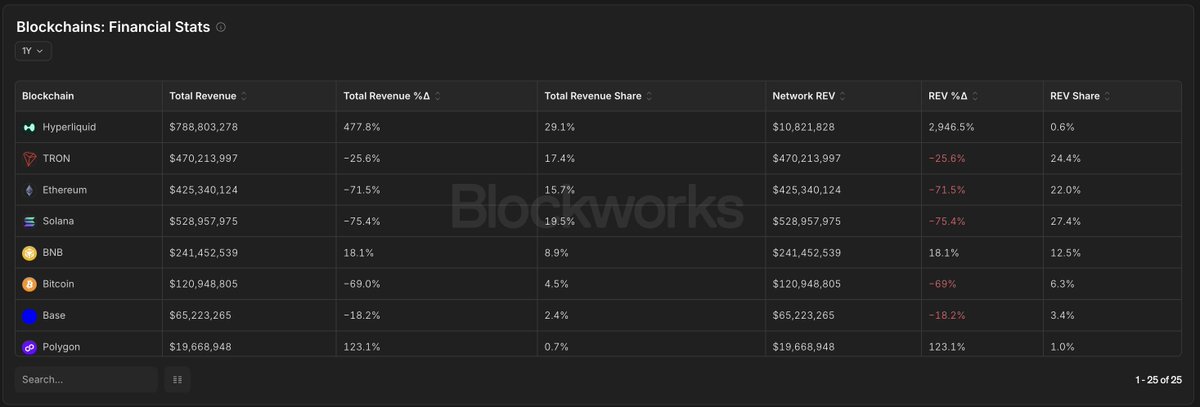Sort table by Network REV header

coord(809,96)
